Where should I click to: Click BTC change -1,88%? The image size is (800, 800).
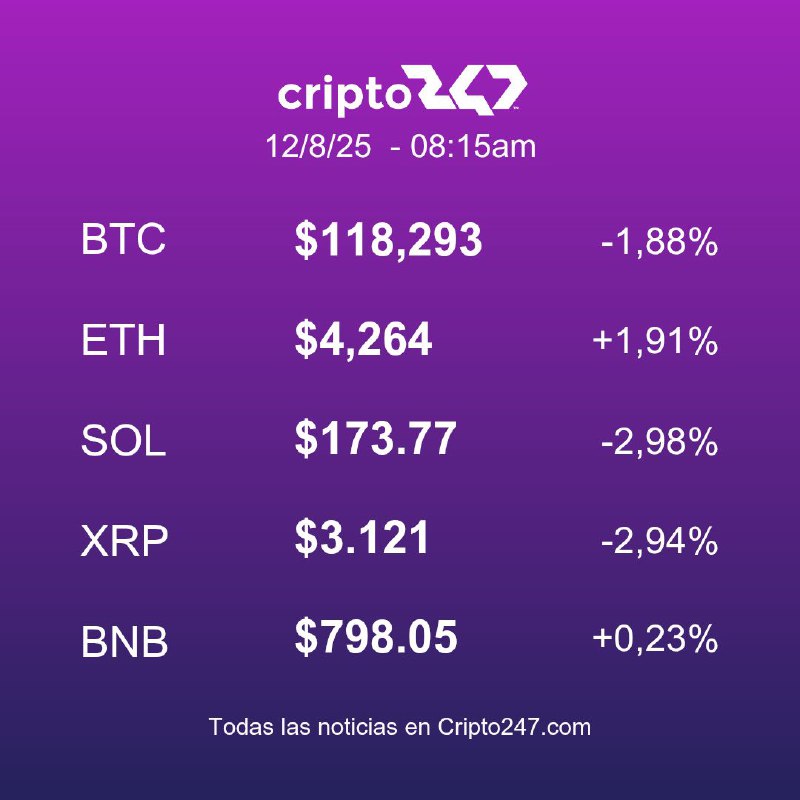pyautogui.click(x=660, y=242)
